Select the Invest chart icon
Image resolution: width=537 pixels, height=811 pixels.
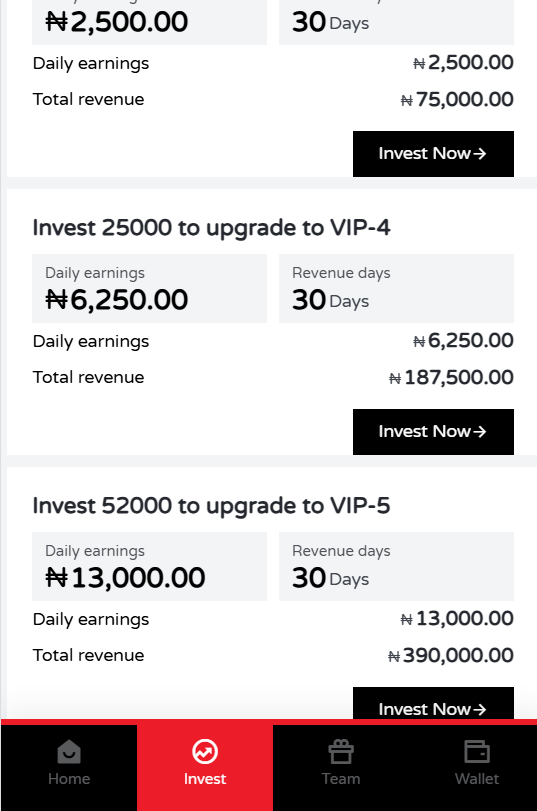(x=205, y=752)
